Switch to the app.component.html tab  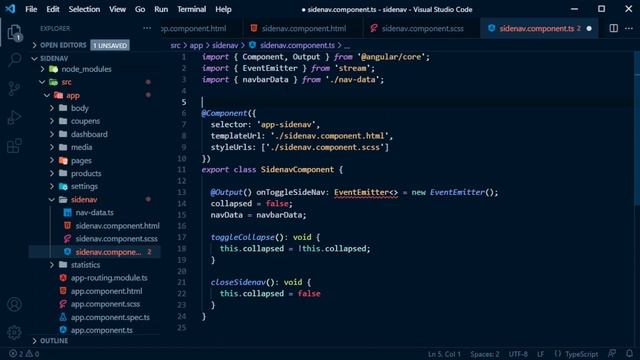(x=202, y=28)
